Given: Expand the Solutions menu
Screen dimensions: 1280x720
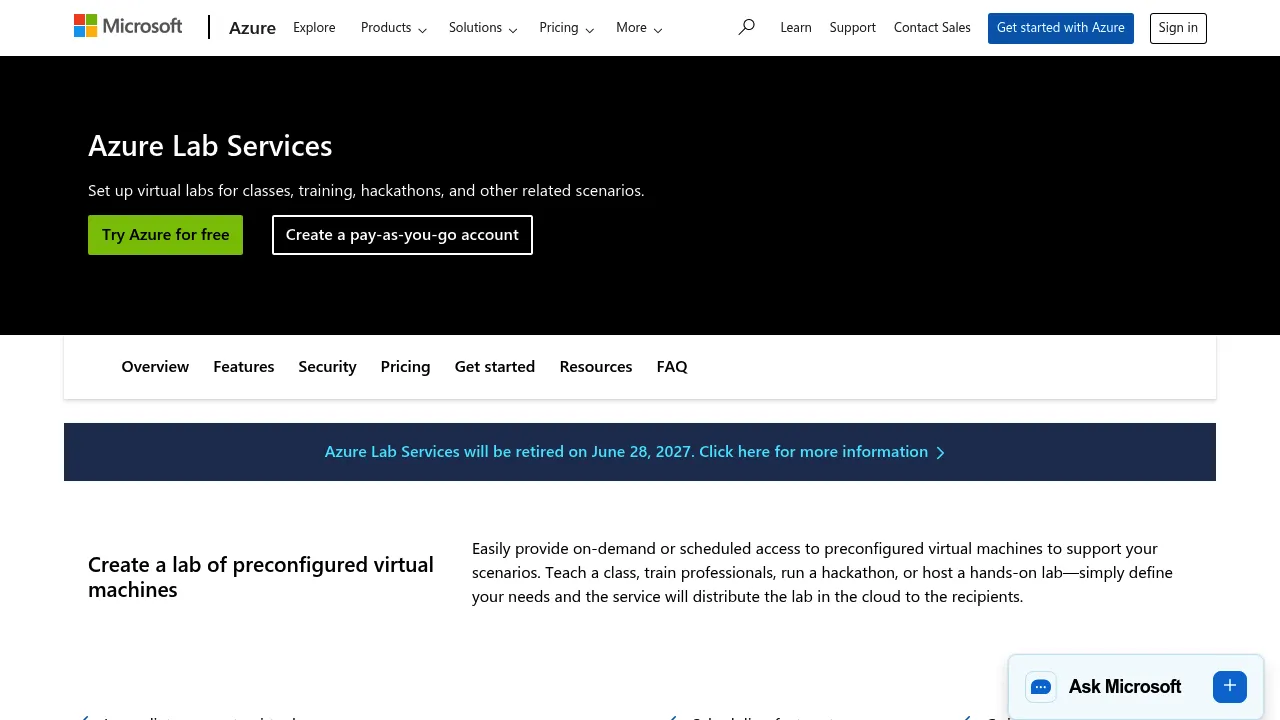Looking at the screenshot, I should pyautogui.click(x=483, y=28).
